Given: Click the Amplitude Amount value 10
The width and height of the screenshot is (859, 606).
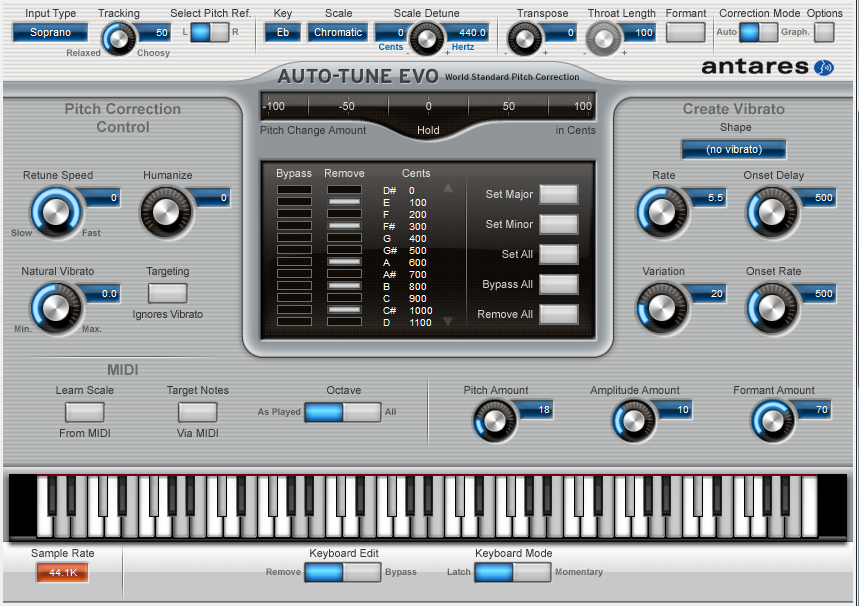Looking at the screenshot, I should click(x=674, y=410).
